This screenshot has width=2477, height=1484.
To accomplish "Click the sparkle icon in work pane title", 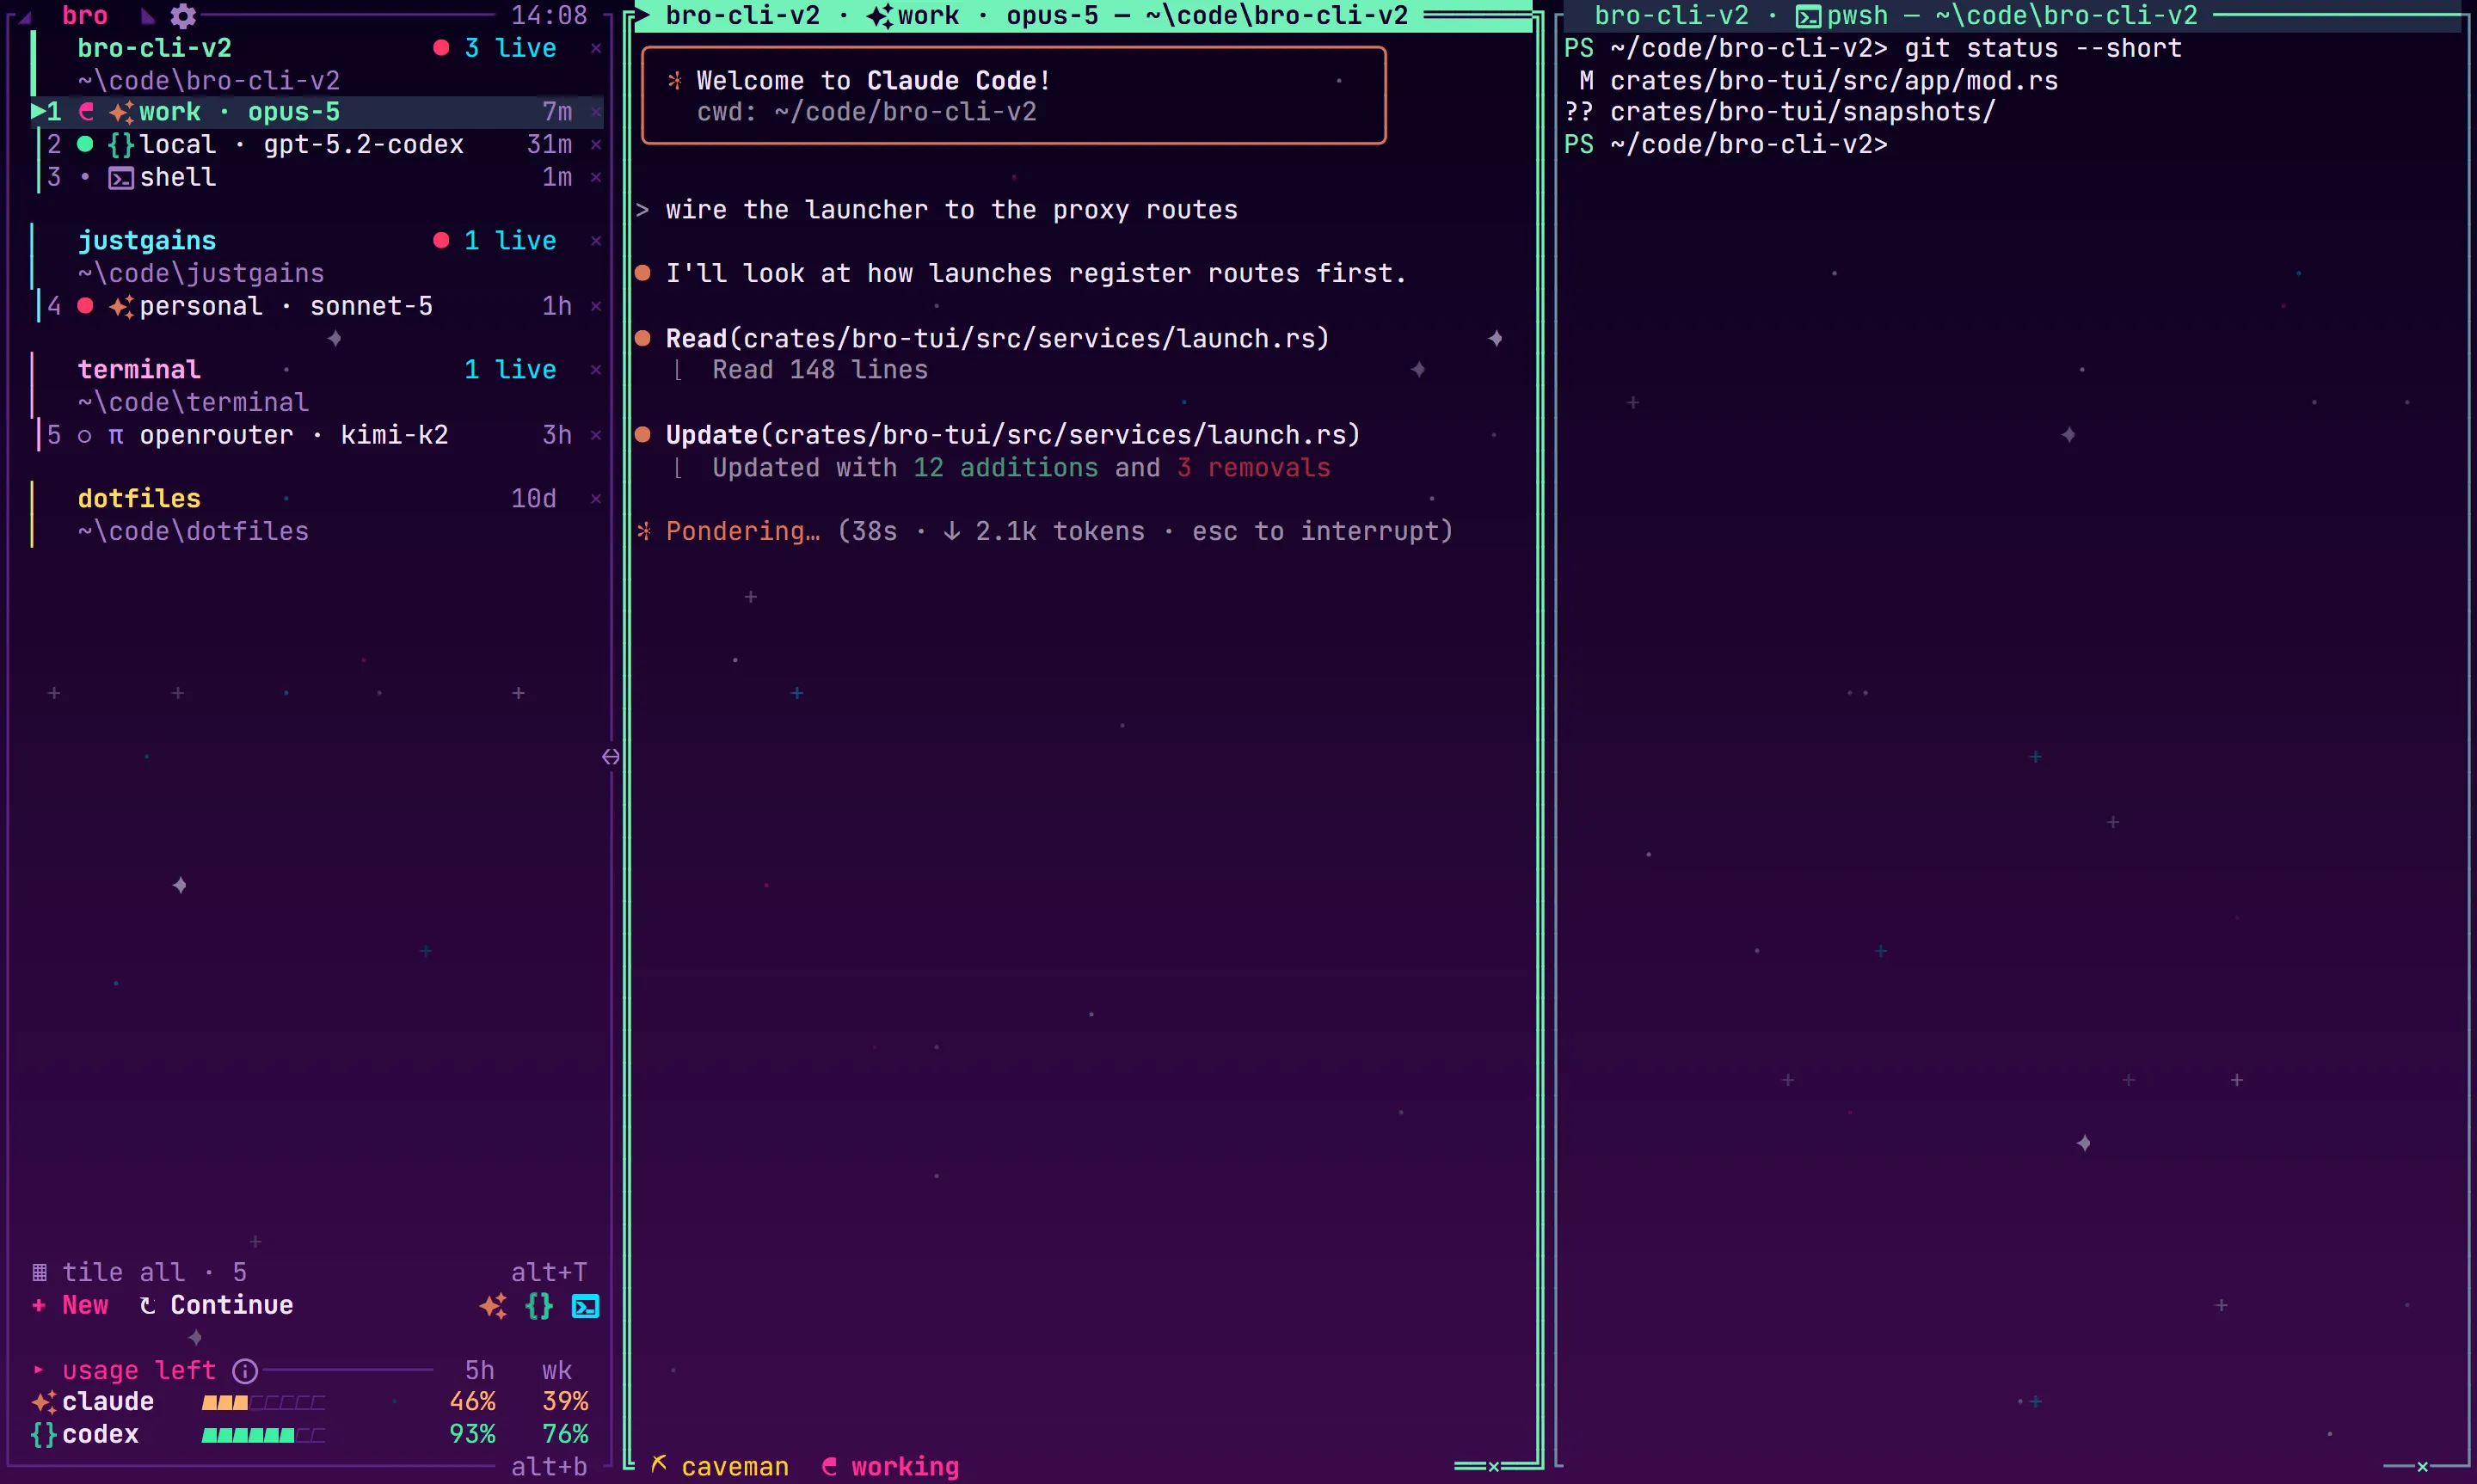I will click(x=880, y=17).
